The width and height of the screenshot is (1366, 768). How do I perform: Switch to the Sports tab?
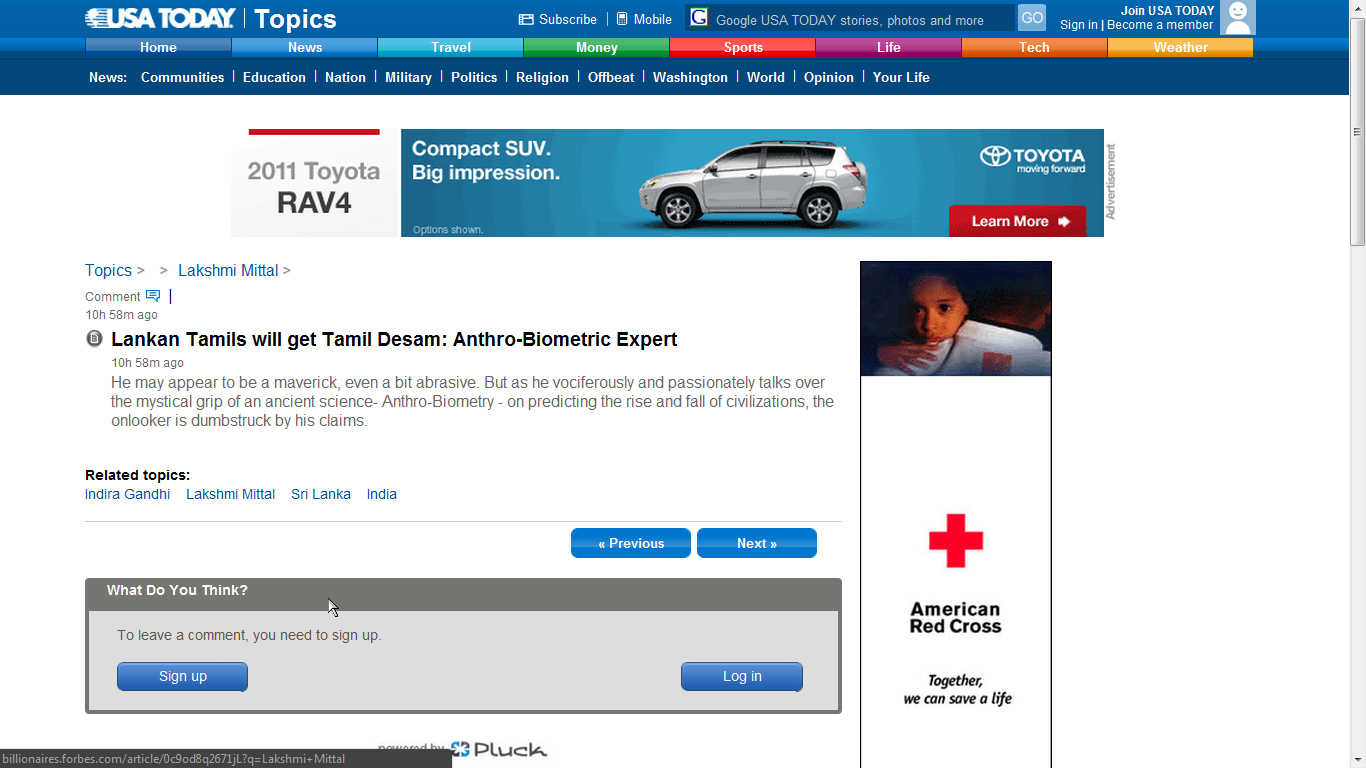pyautogui.click(x=742, y=47)
